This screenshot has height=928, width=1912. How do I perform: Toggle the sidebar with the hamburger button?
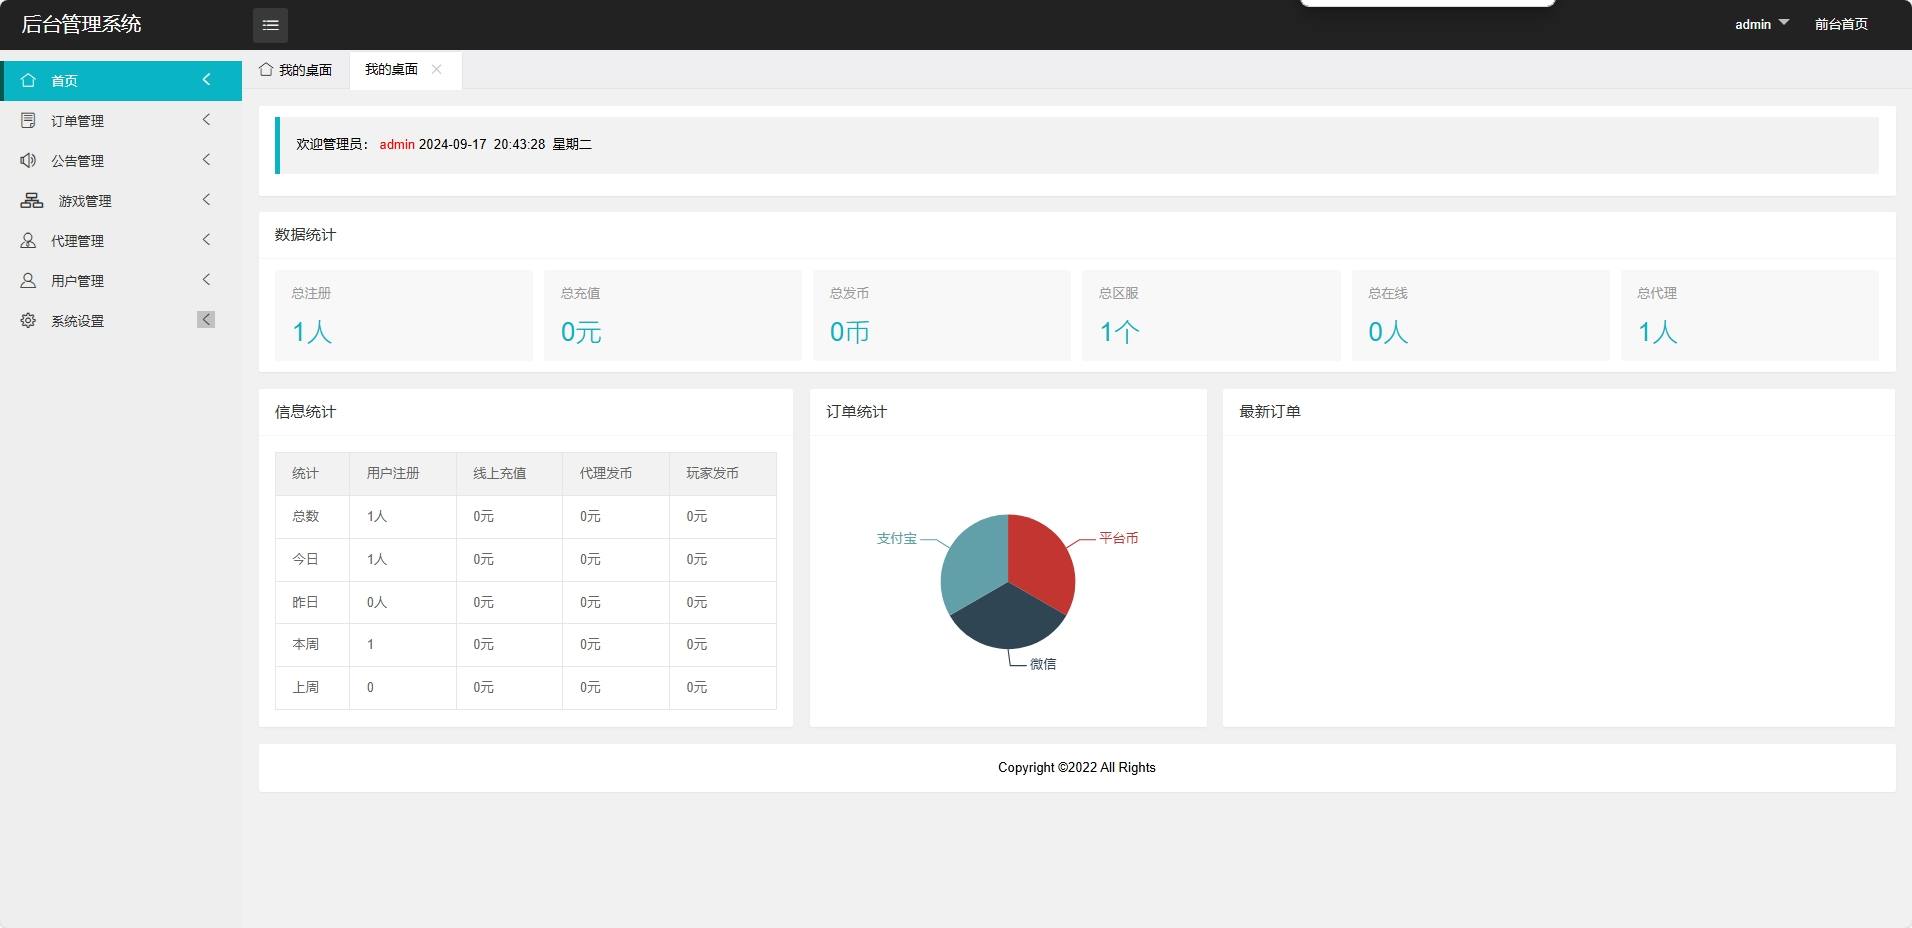(x=270, y=25)
